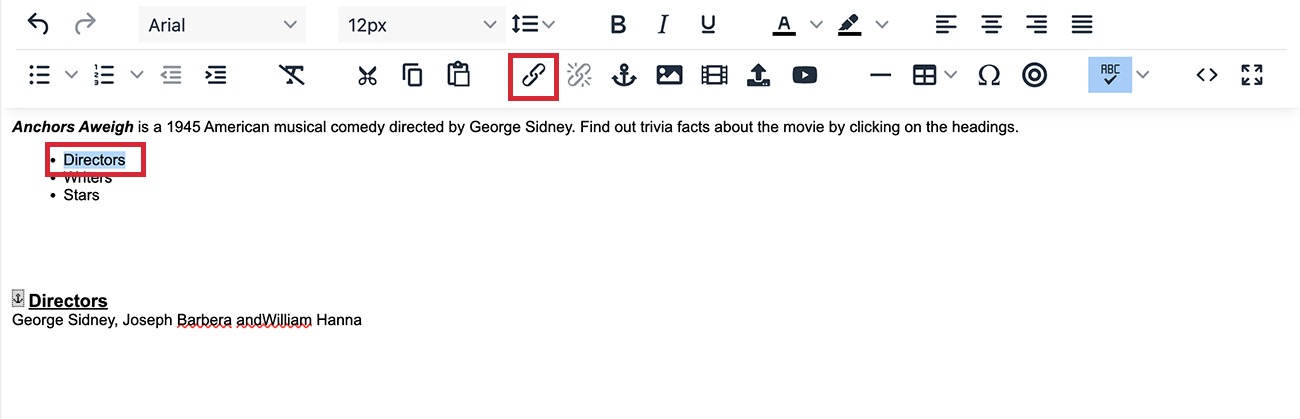Click the Stars list item
This screenshot has height=419, width=1300.
pyautogui.click(x=81, y=195)
